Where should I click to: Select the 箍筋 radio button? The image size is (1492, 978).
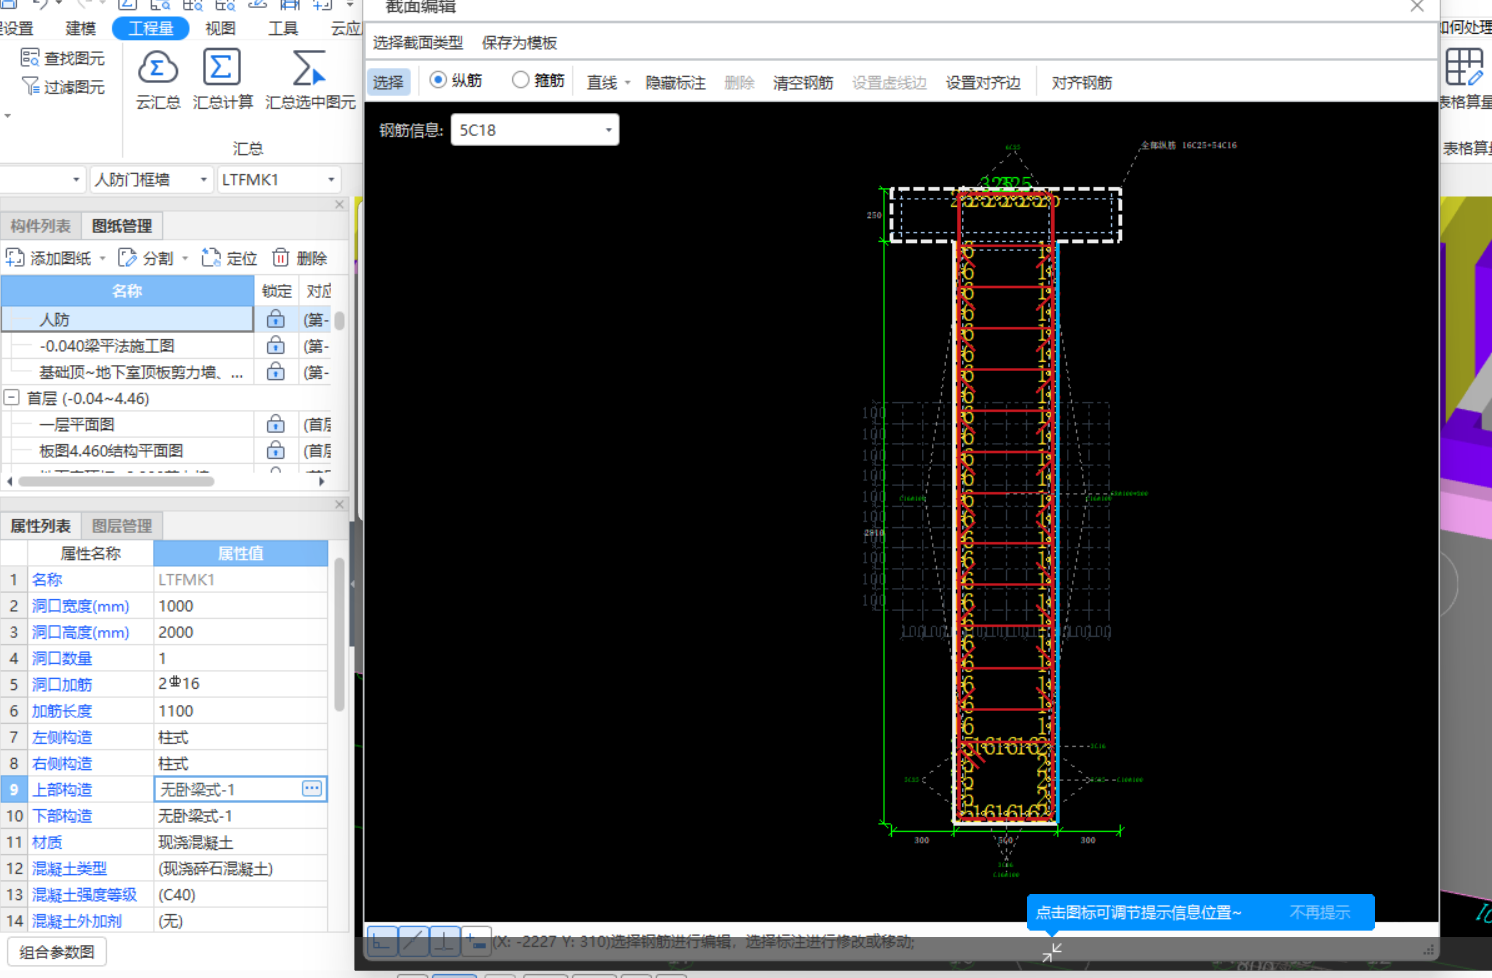click(520, 80)
